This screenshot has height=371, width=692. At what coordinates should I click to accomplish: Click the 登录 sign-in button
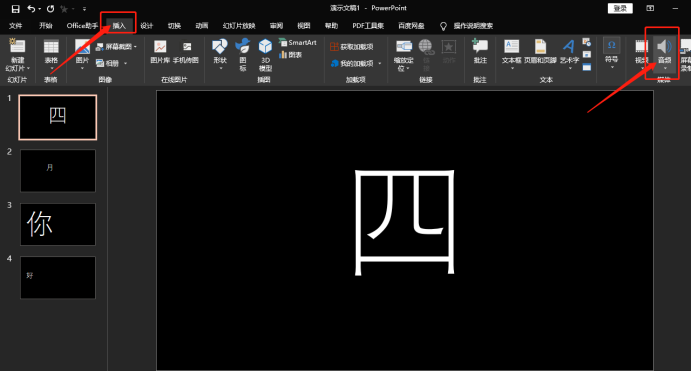pos(620,8)
